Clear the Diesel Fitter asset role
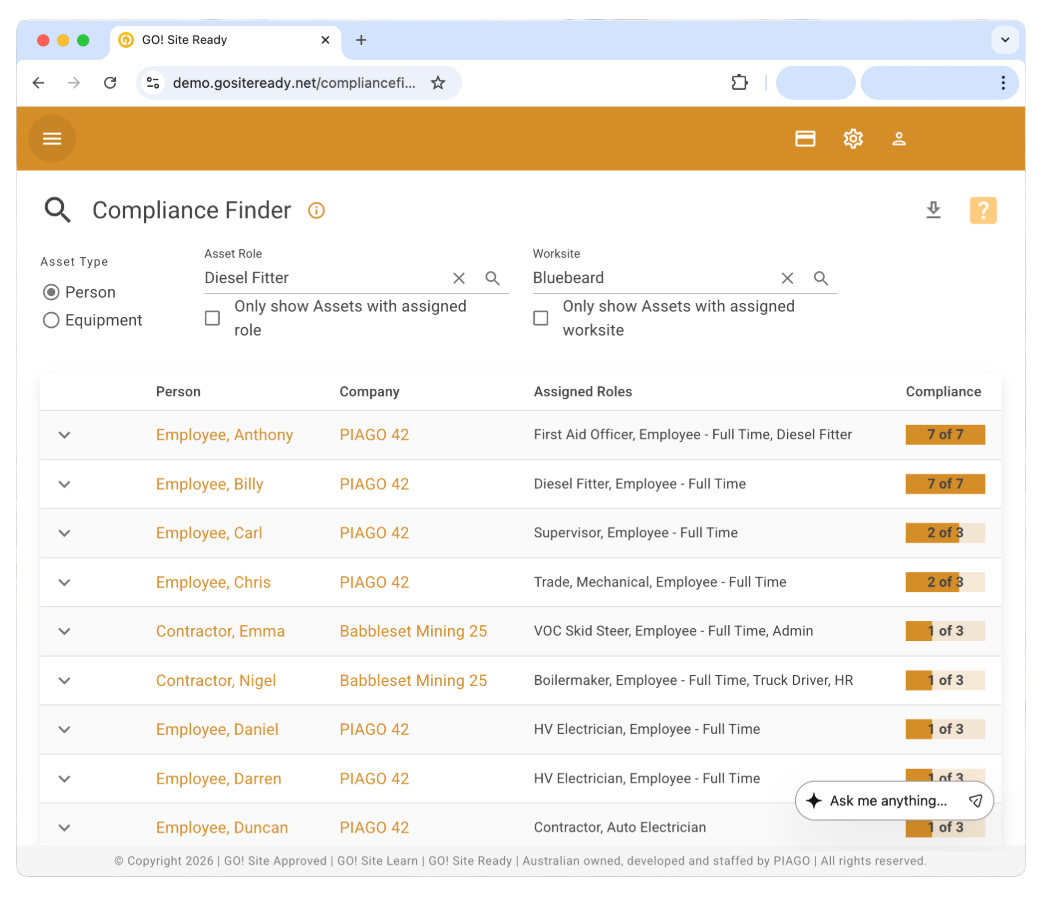This screenshot has height=900, width=1050. click(x=459, y=278)
